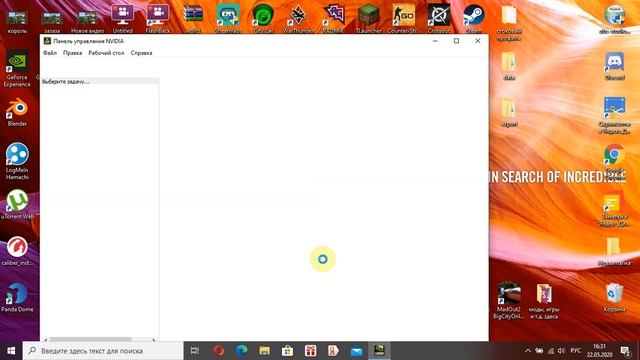Viewport: 640px width, 360px height.
Task: Click the task pane scrollbar right arrow
Action: (153, 339)
